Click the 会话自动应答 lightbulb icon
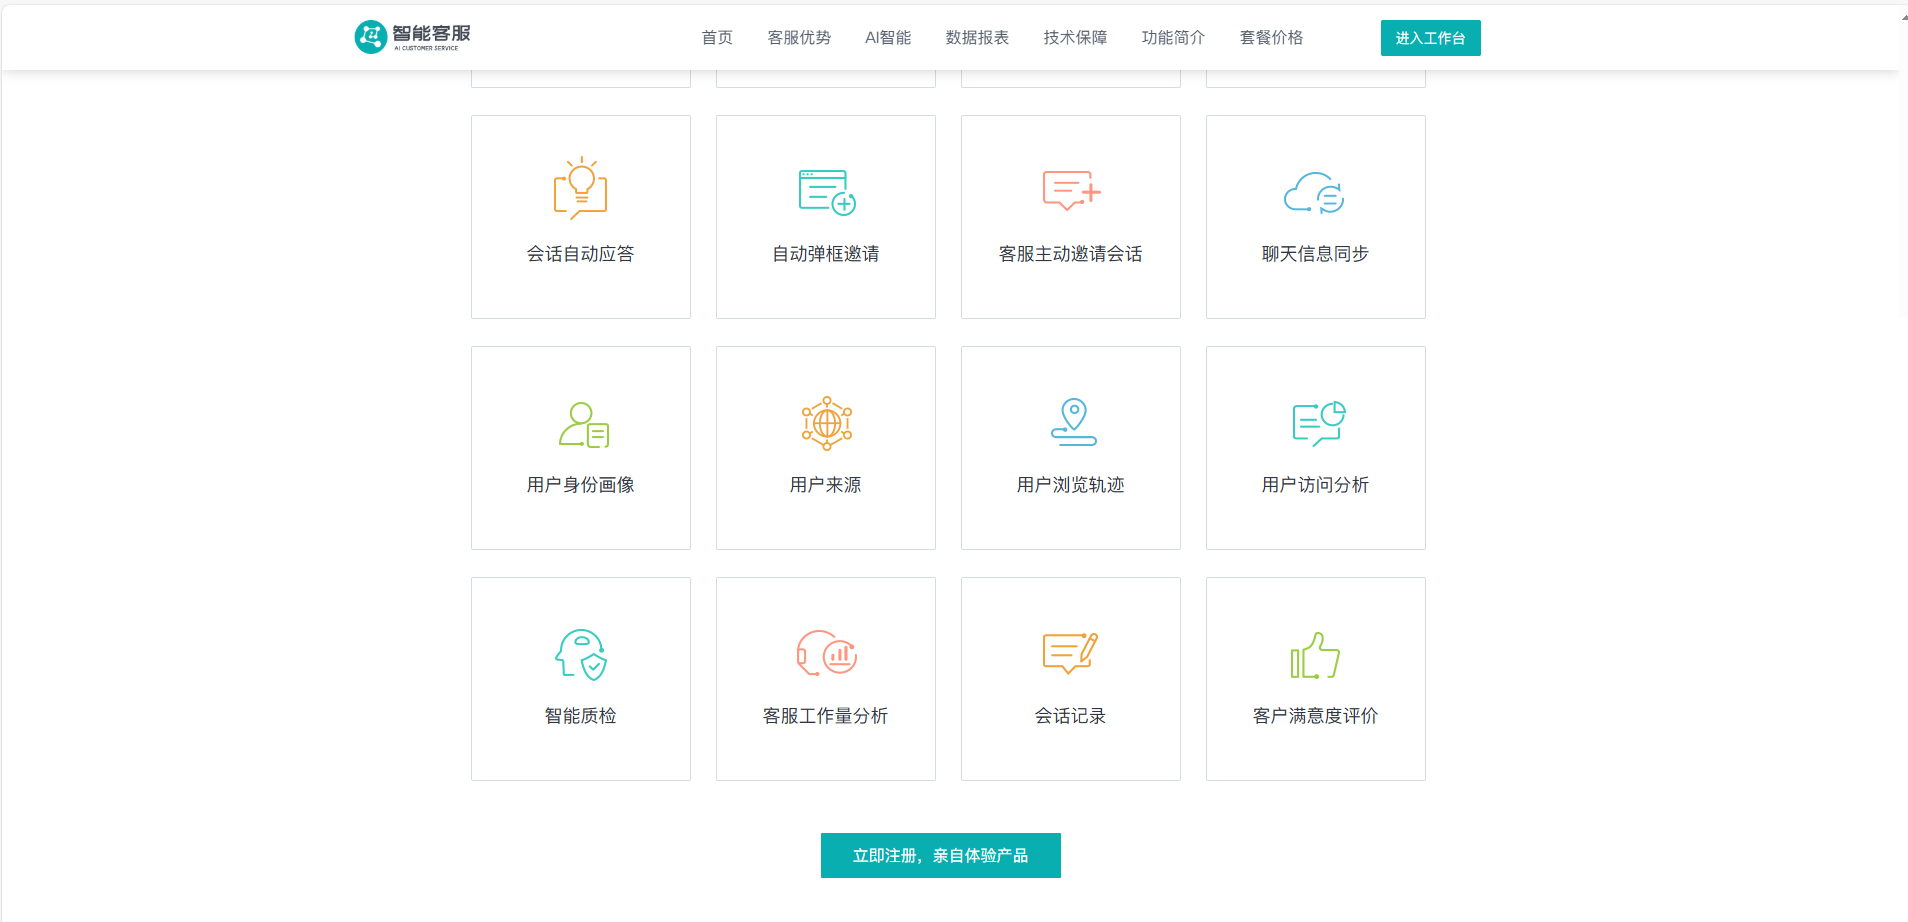This screenshot has height=922, width=1908. click(581, 189)
